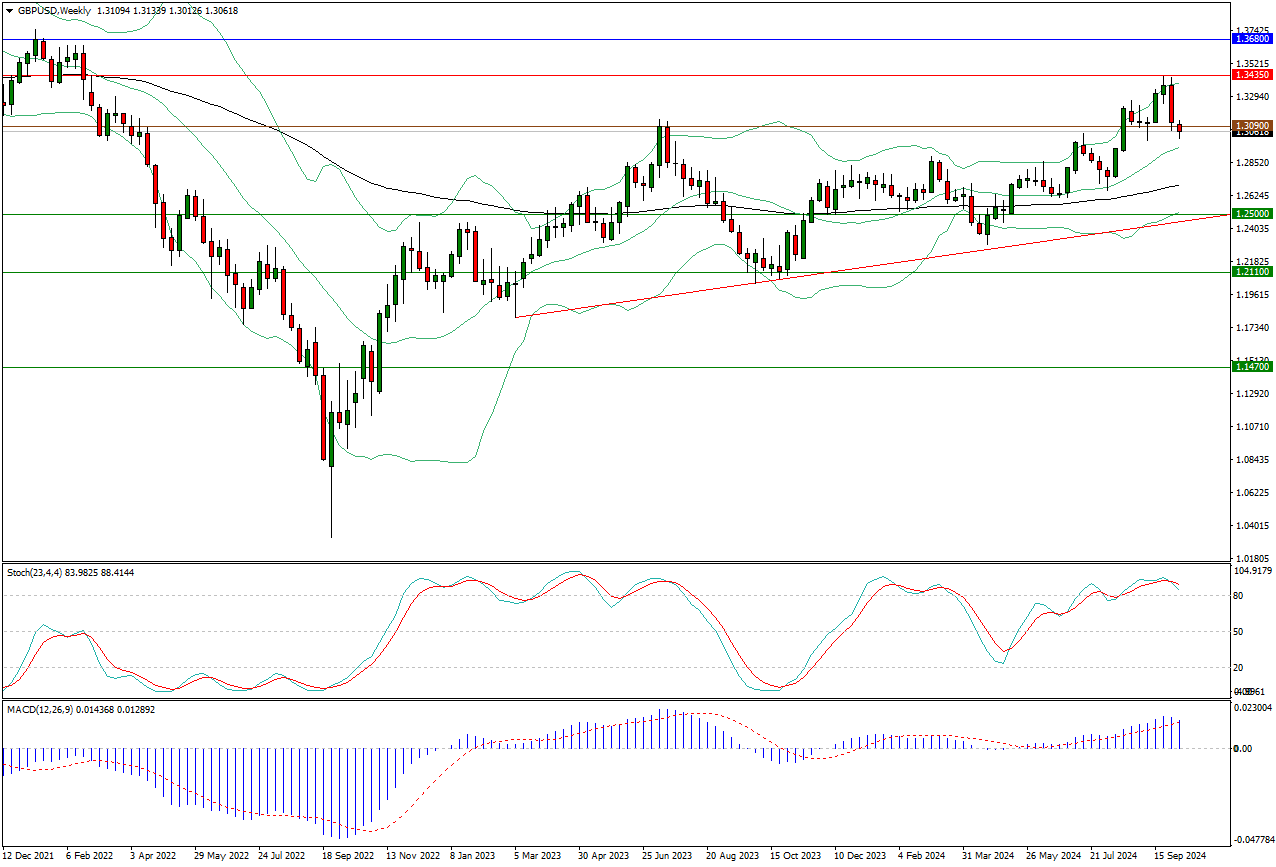
Task: Select the green 1.21100 price level tag
Action: (x=1252, y=272)
